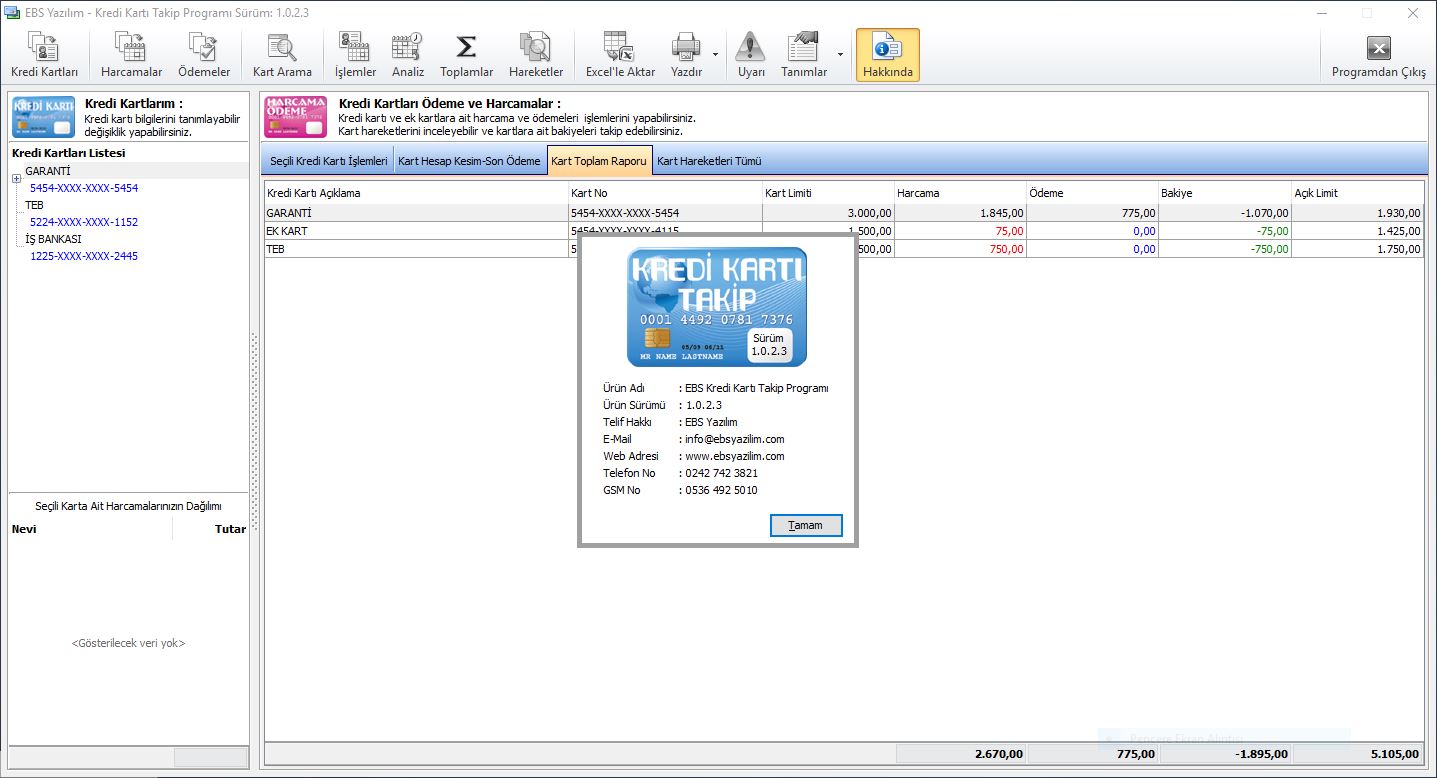Select the GARANTİ bank in card list

[48, 171]
